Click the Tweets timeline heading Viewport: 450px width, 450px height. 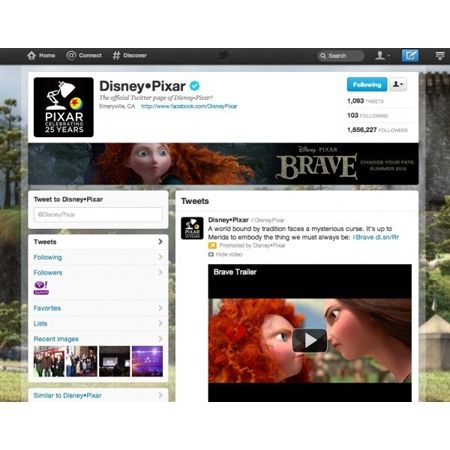click(x=195, y=201)
